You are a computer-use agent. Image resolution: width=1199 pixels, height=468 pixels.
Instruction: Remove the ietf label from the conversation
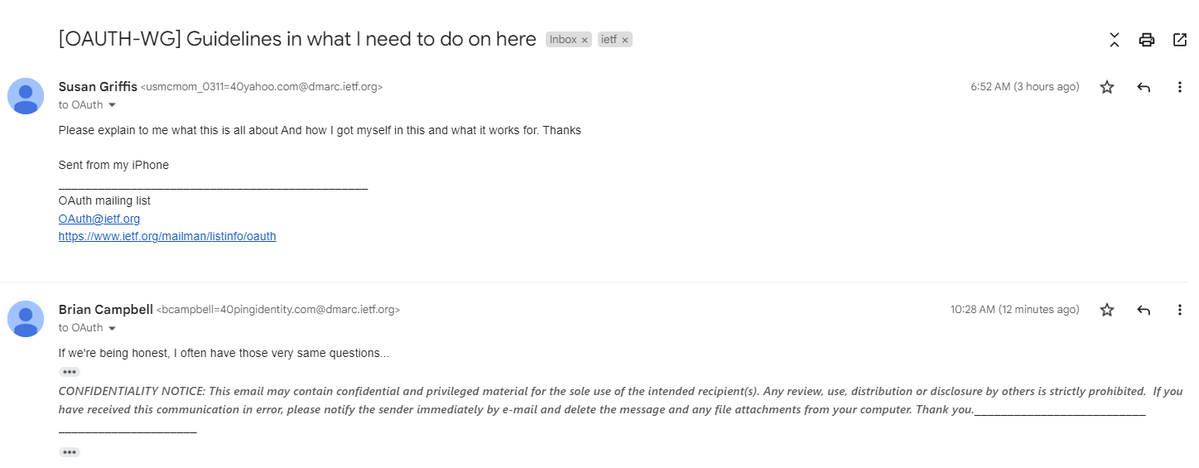click(x=625, y=40)
